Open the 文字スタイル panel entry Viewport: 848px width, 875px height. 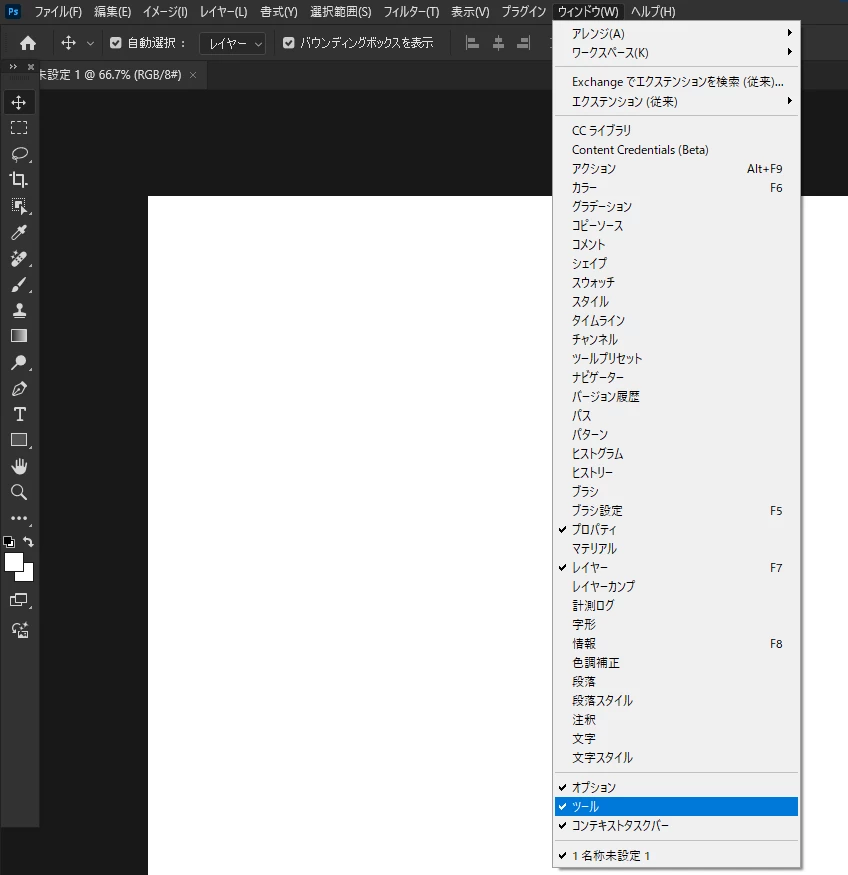(676, 758)
